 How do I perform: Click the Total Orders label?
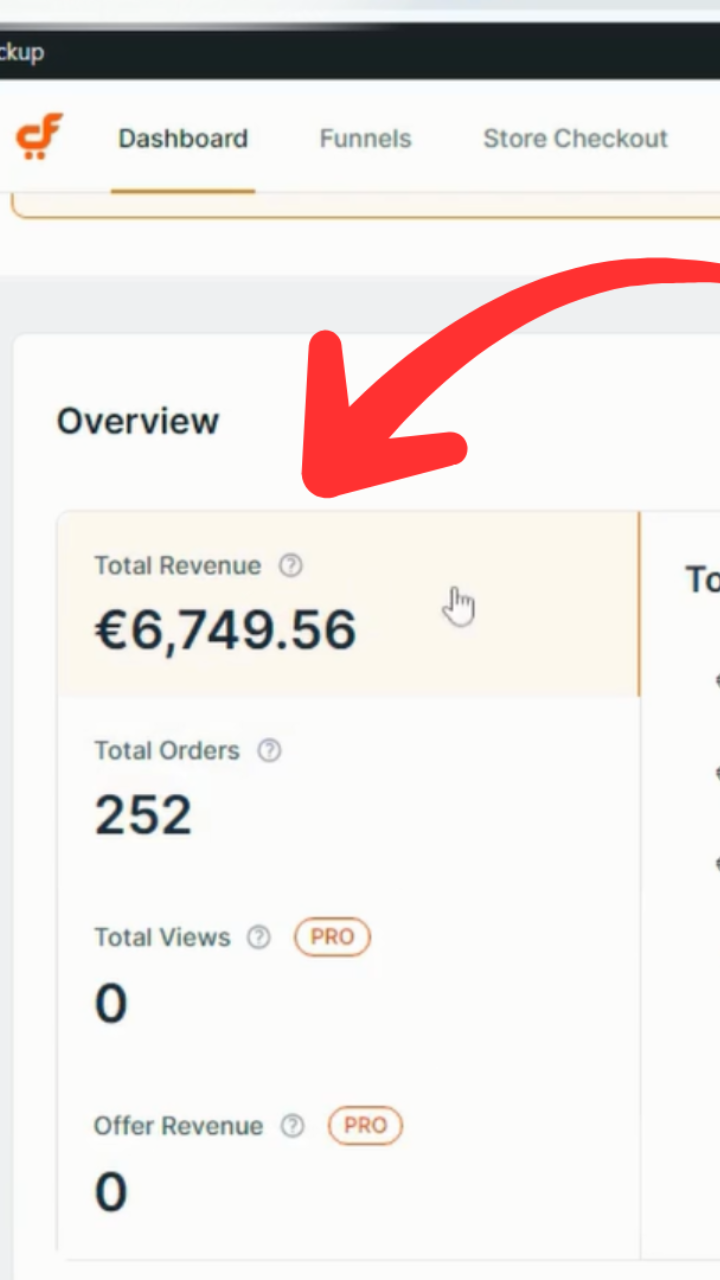tap(167, 751)
